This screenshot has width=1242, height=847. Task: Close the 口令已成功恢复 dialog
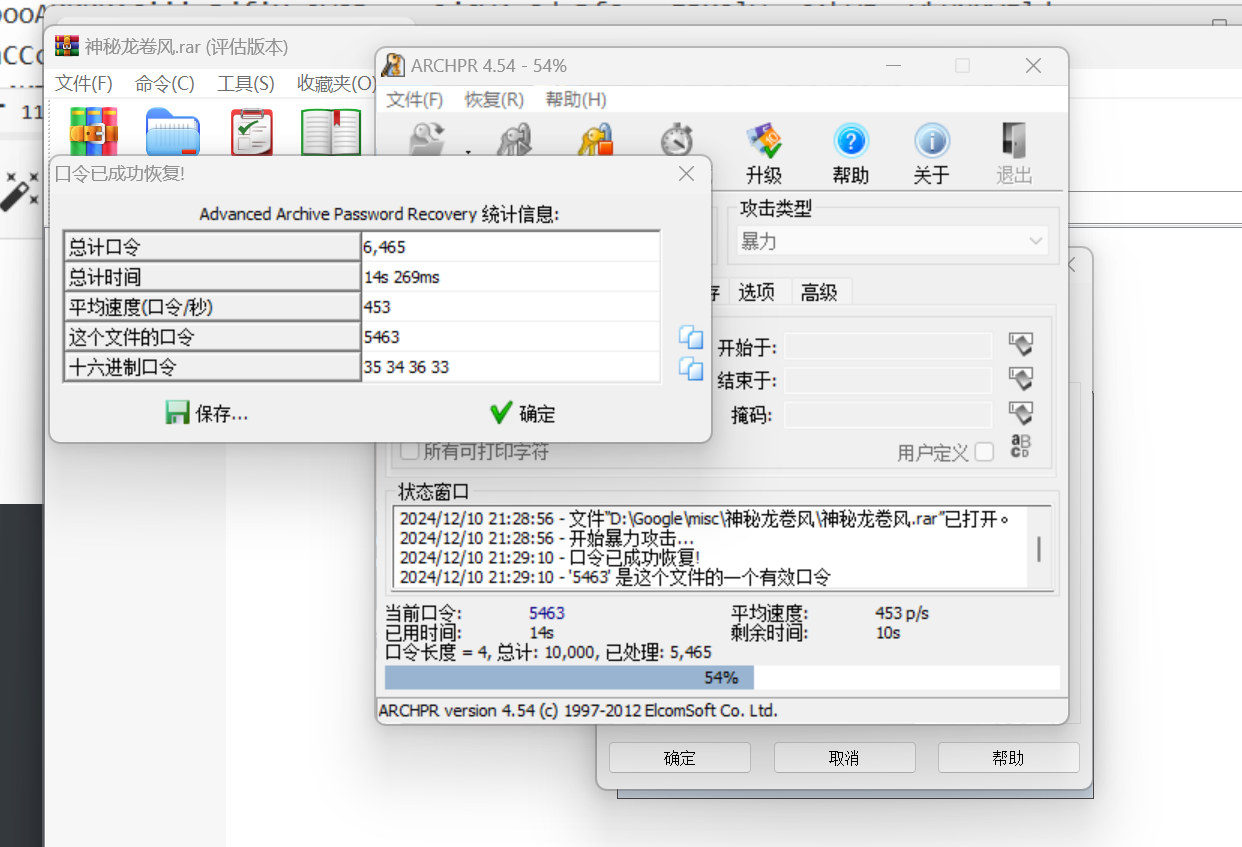(x=686, y=173)
